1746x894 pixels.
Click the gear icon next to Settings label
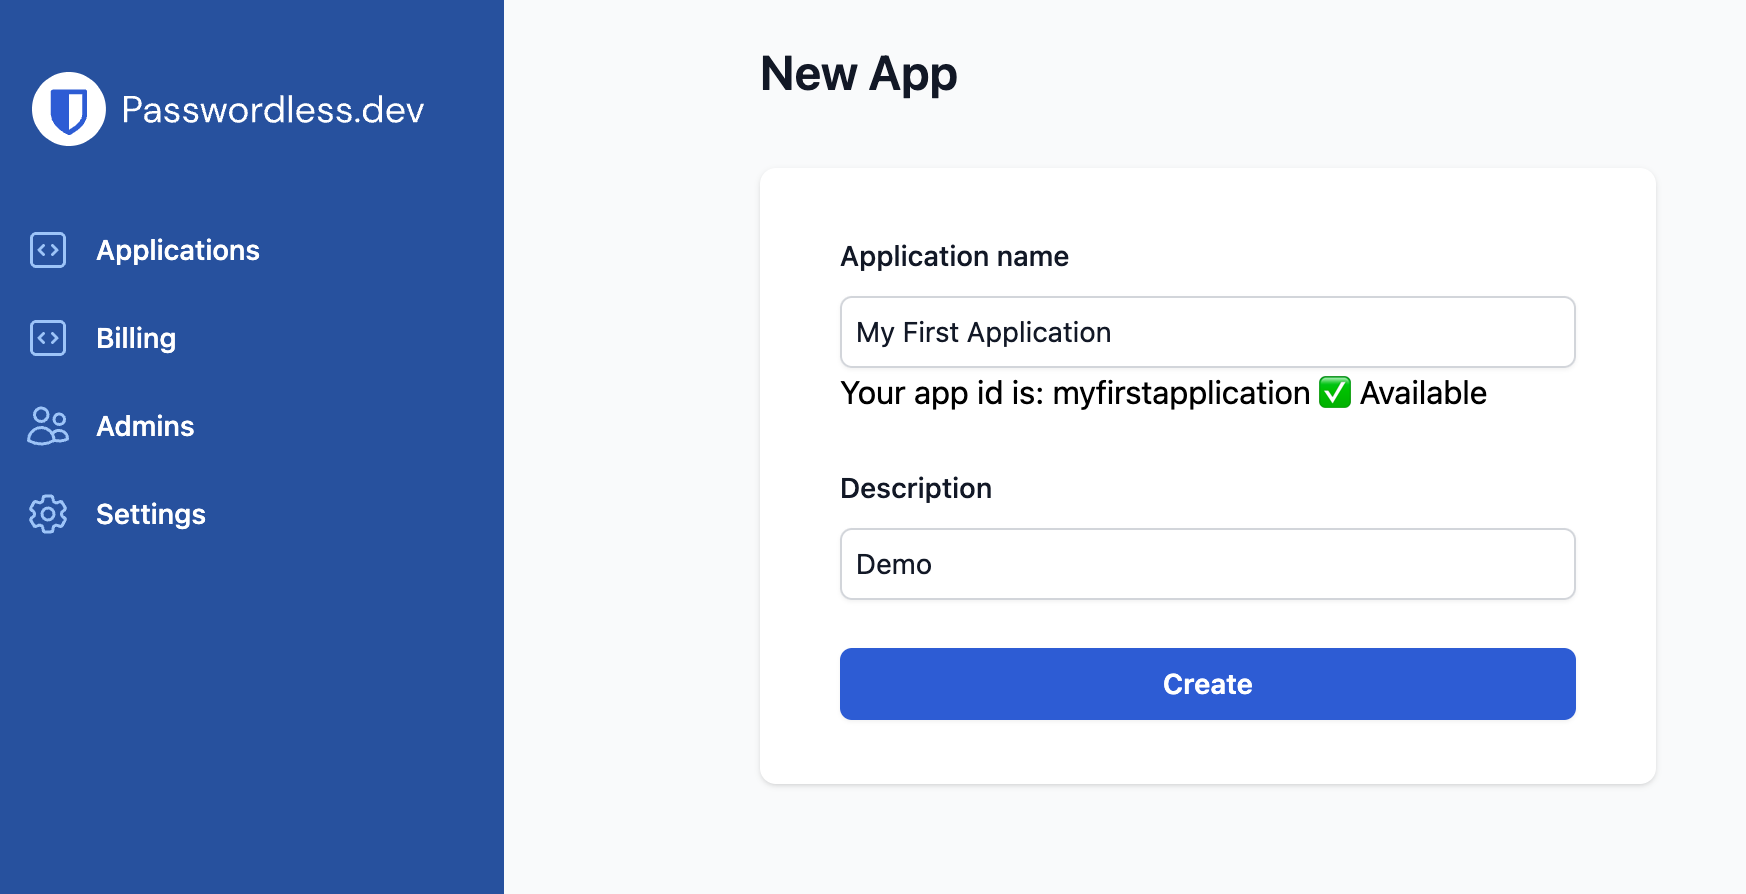point(47,514)
